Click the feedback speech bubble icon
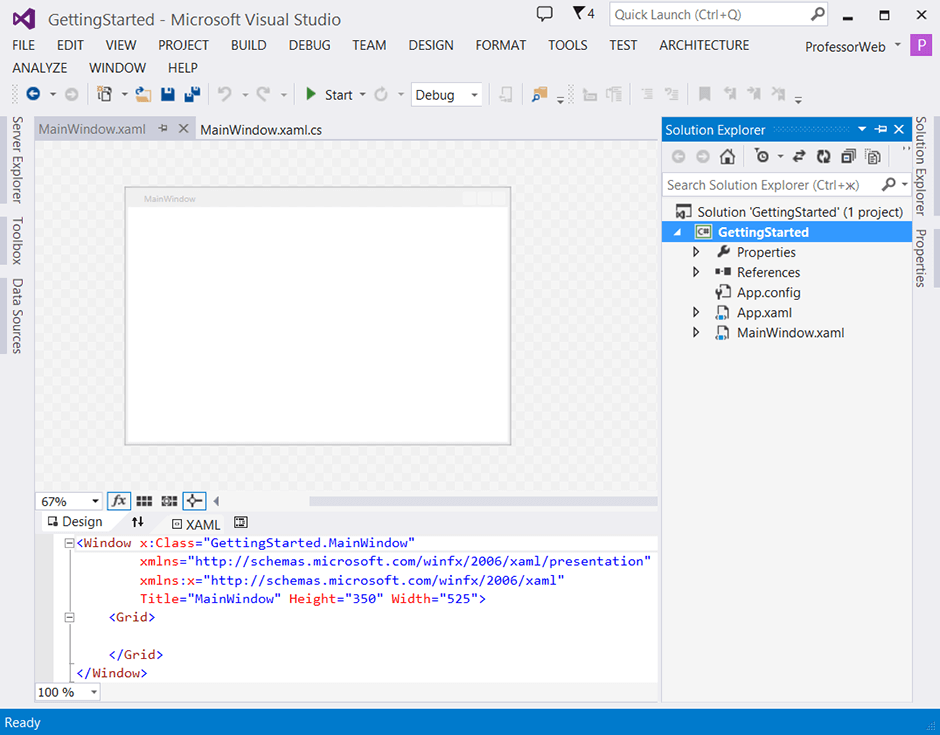Image resolution: width=940 pixels, height=735 pixels. [x=544, y=14]
